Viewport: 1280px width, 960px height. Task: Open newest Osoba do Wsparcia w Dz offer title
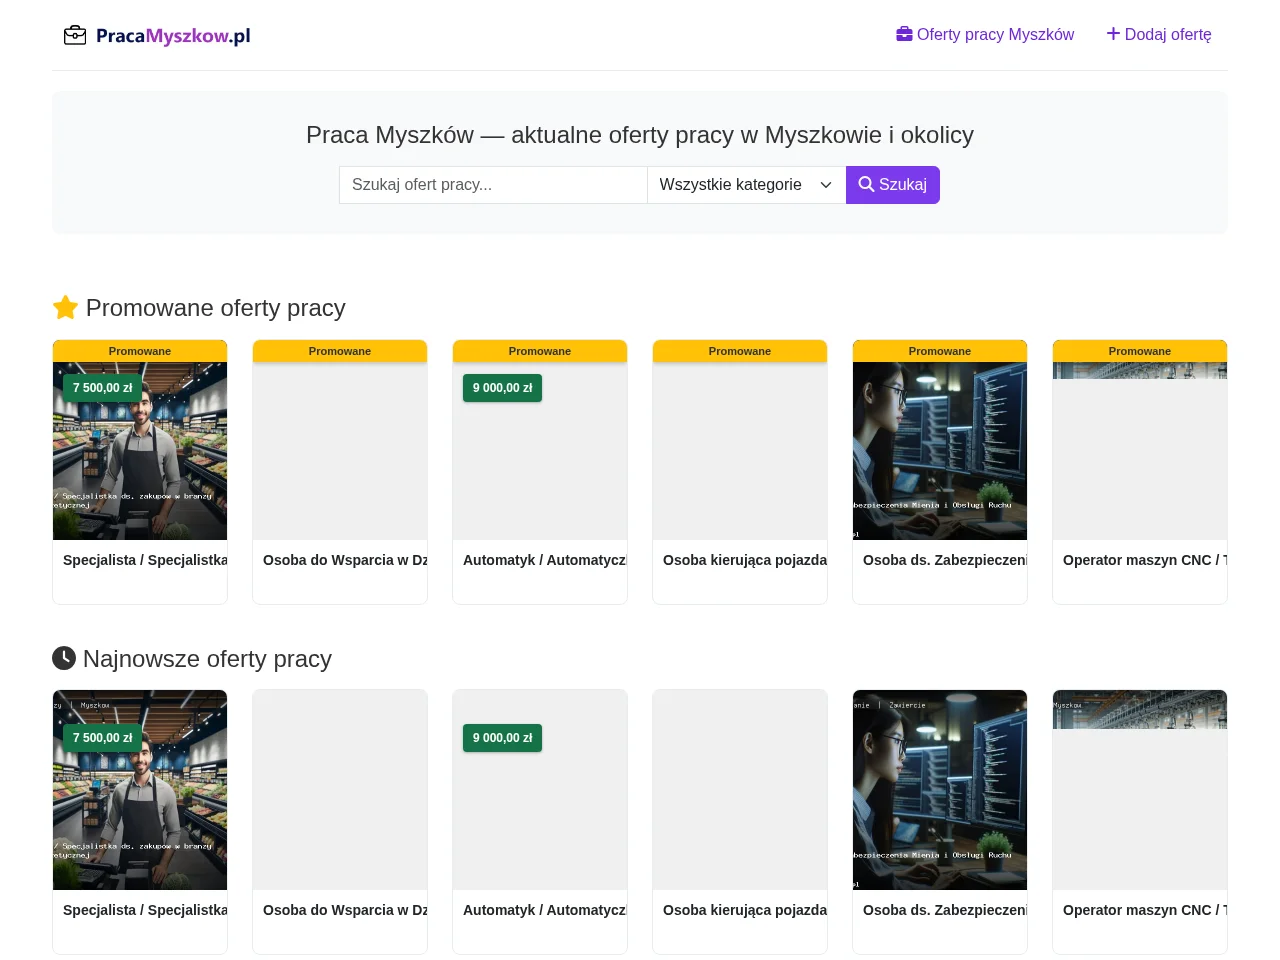click(345, 910)
